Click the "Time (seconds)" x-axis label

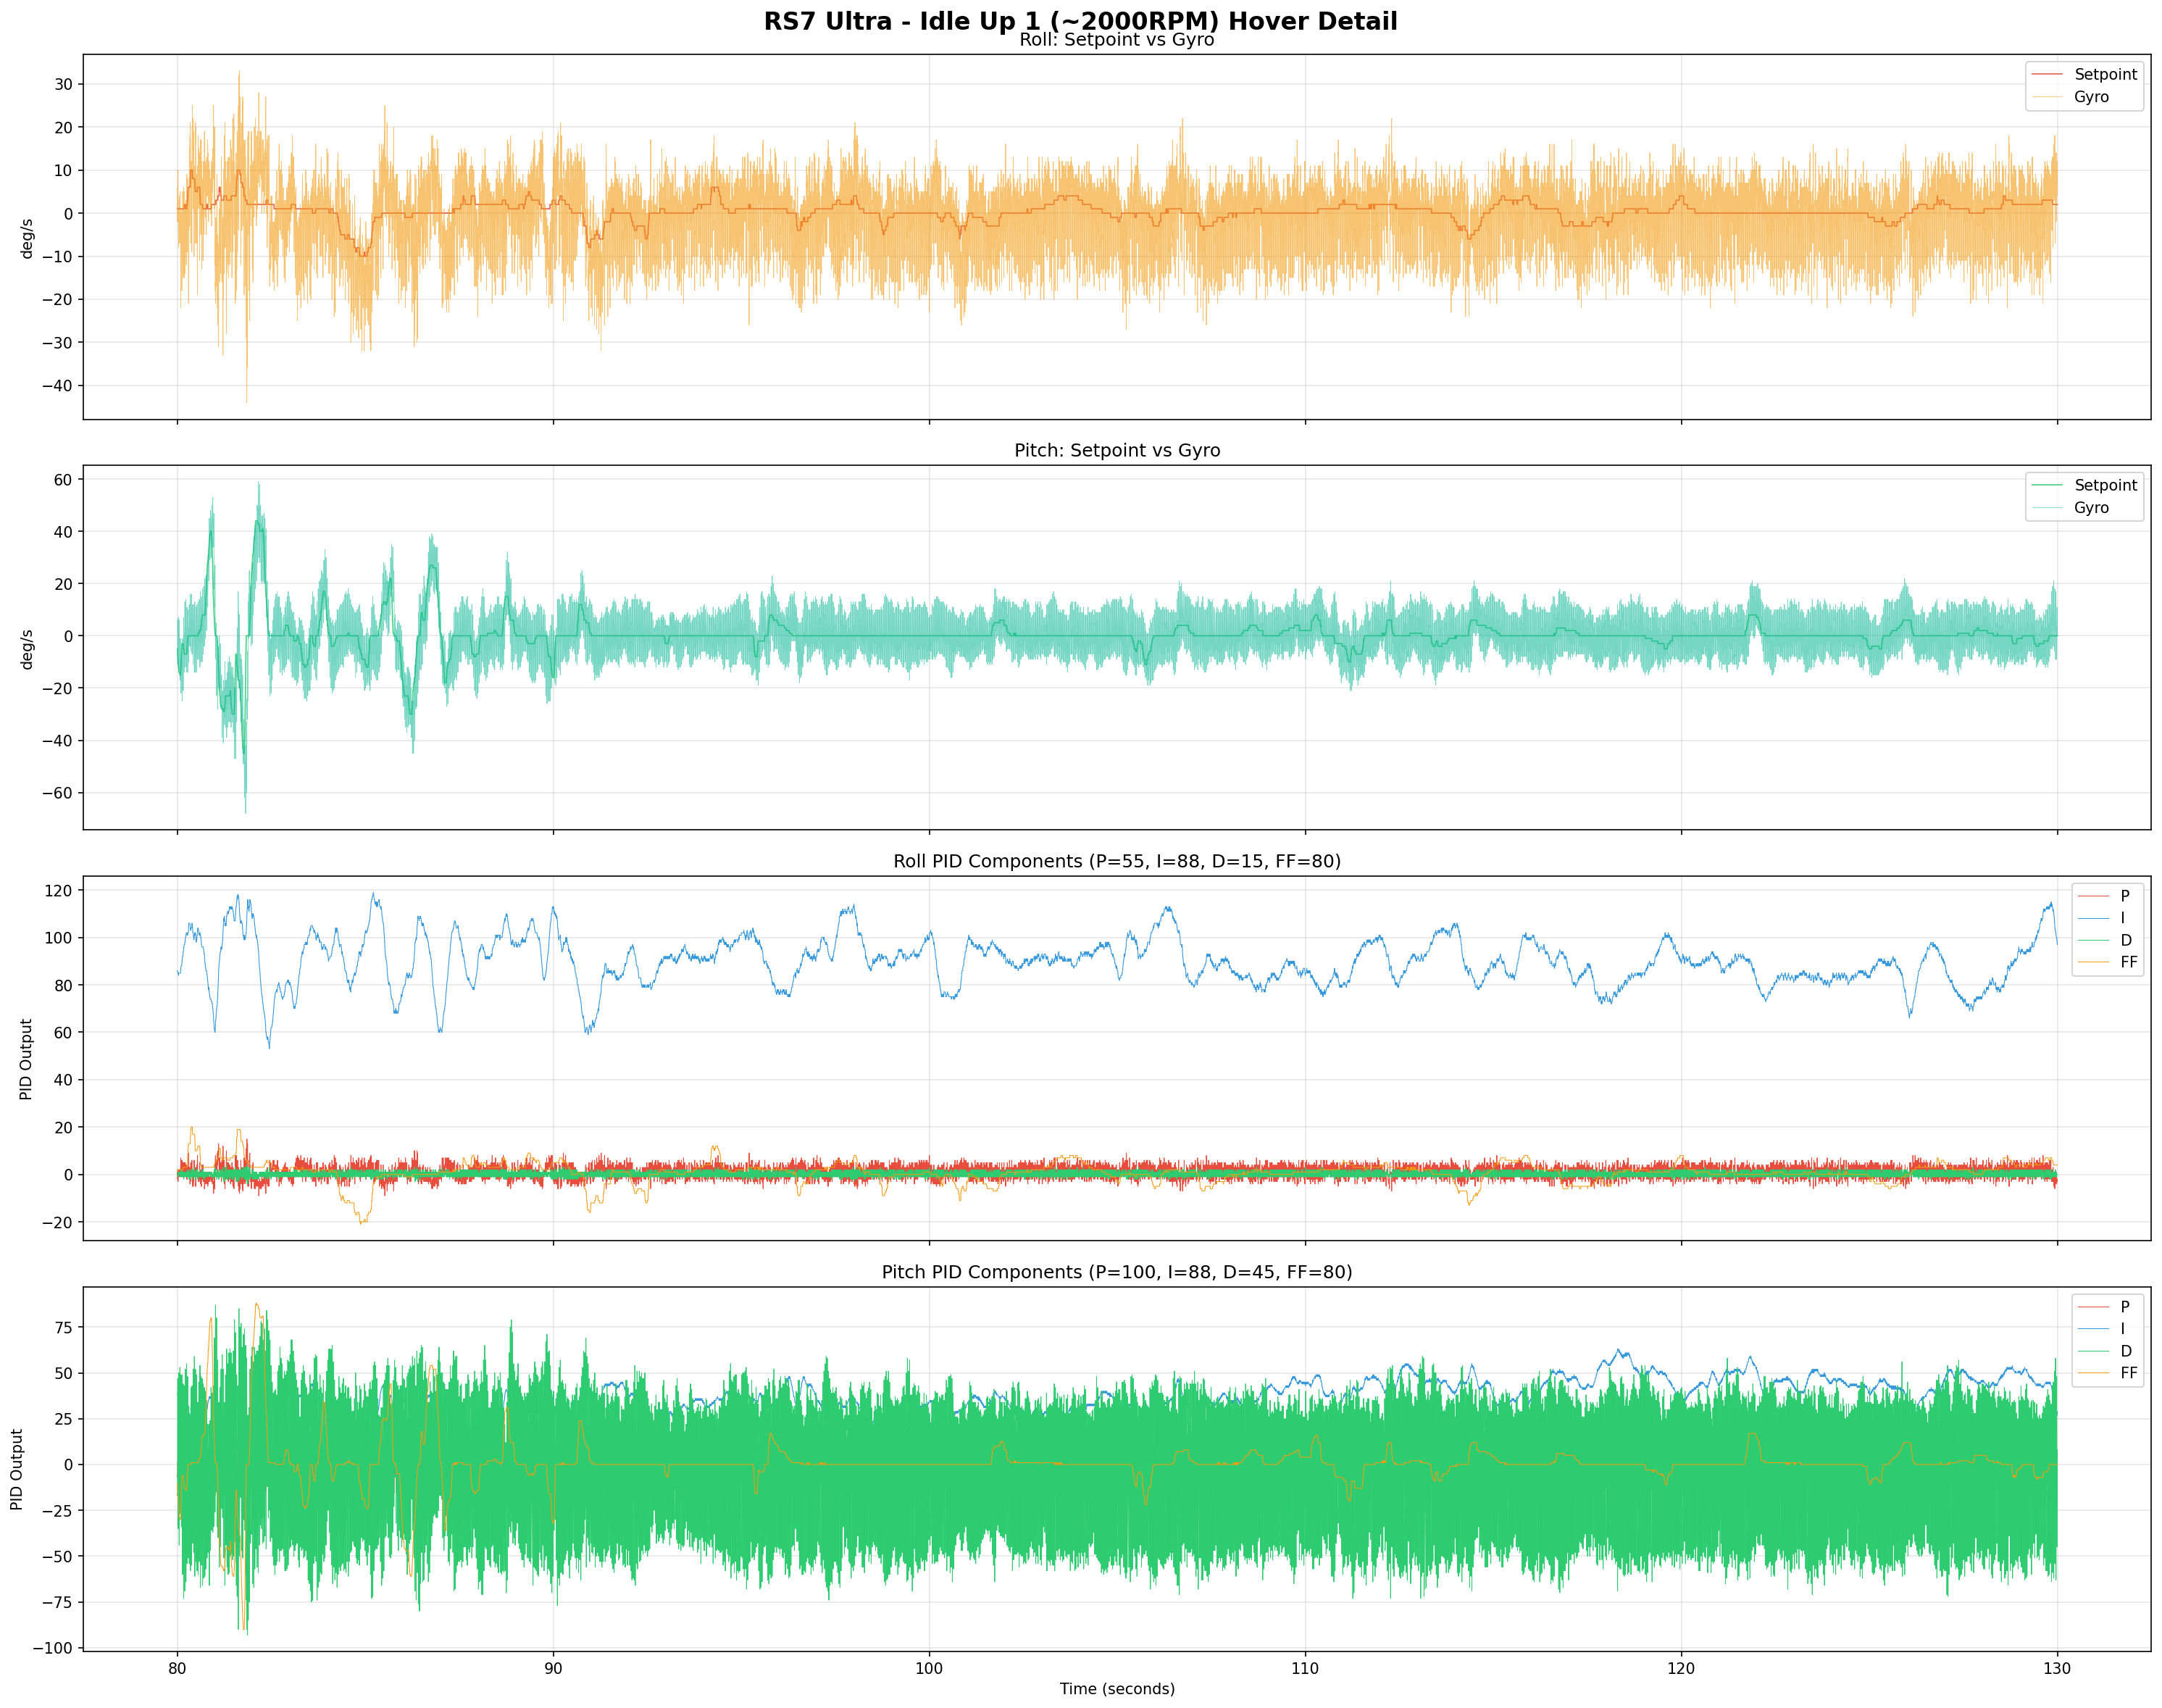pos(1117,1689)
